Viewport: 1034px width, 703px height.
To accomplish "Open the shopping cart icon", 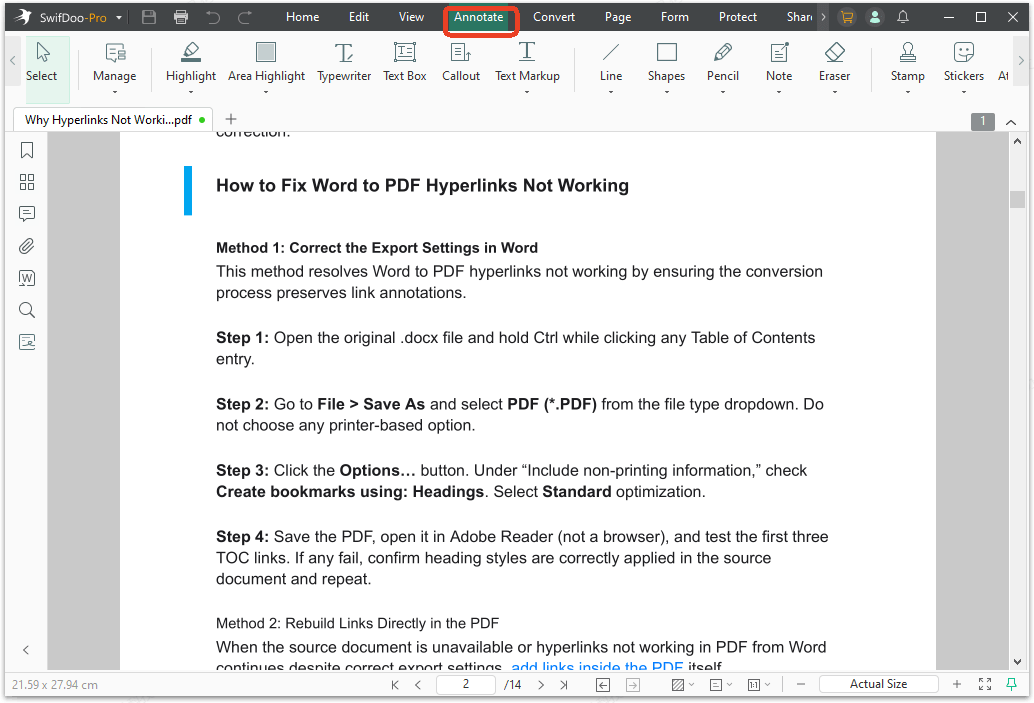I will [847, 17].
